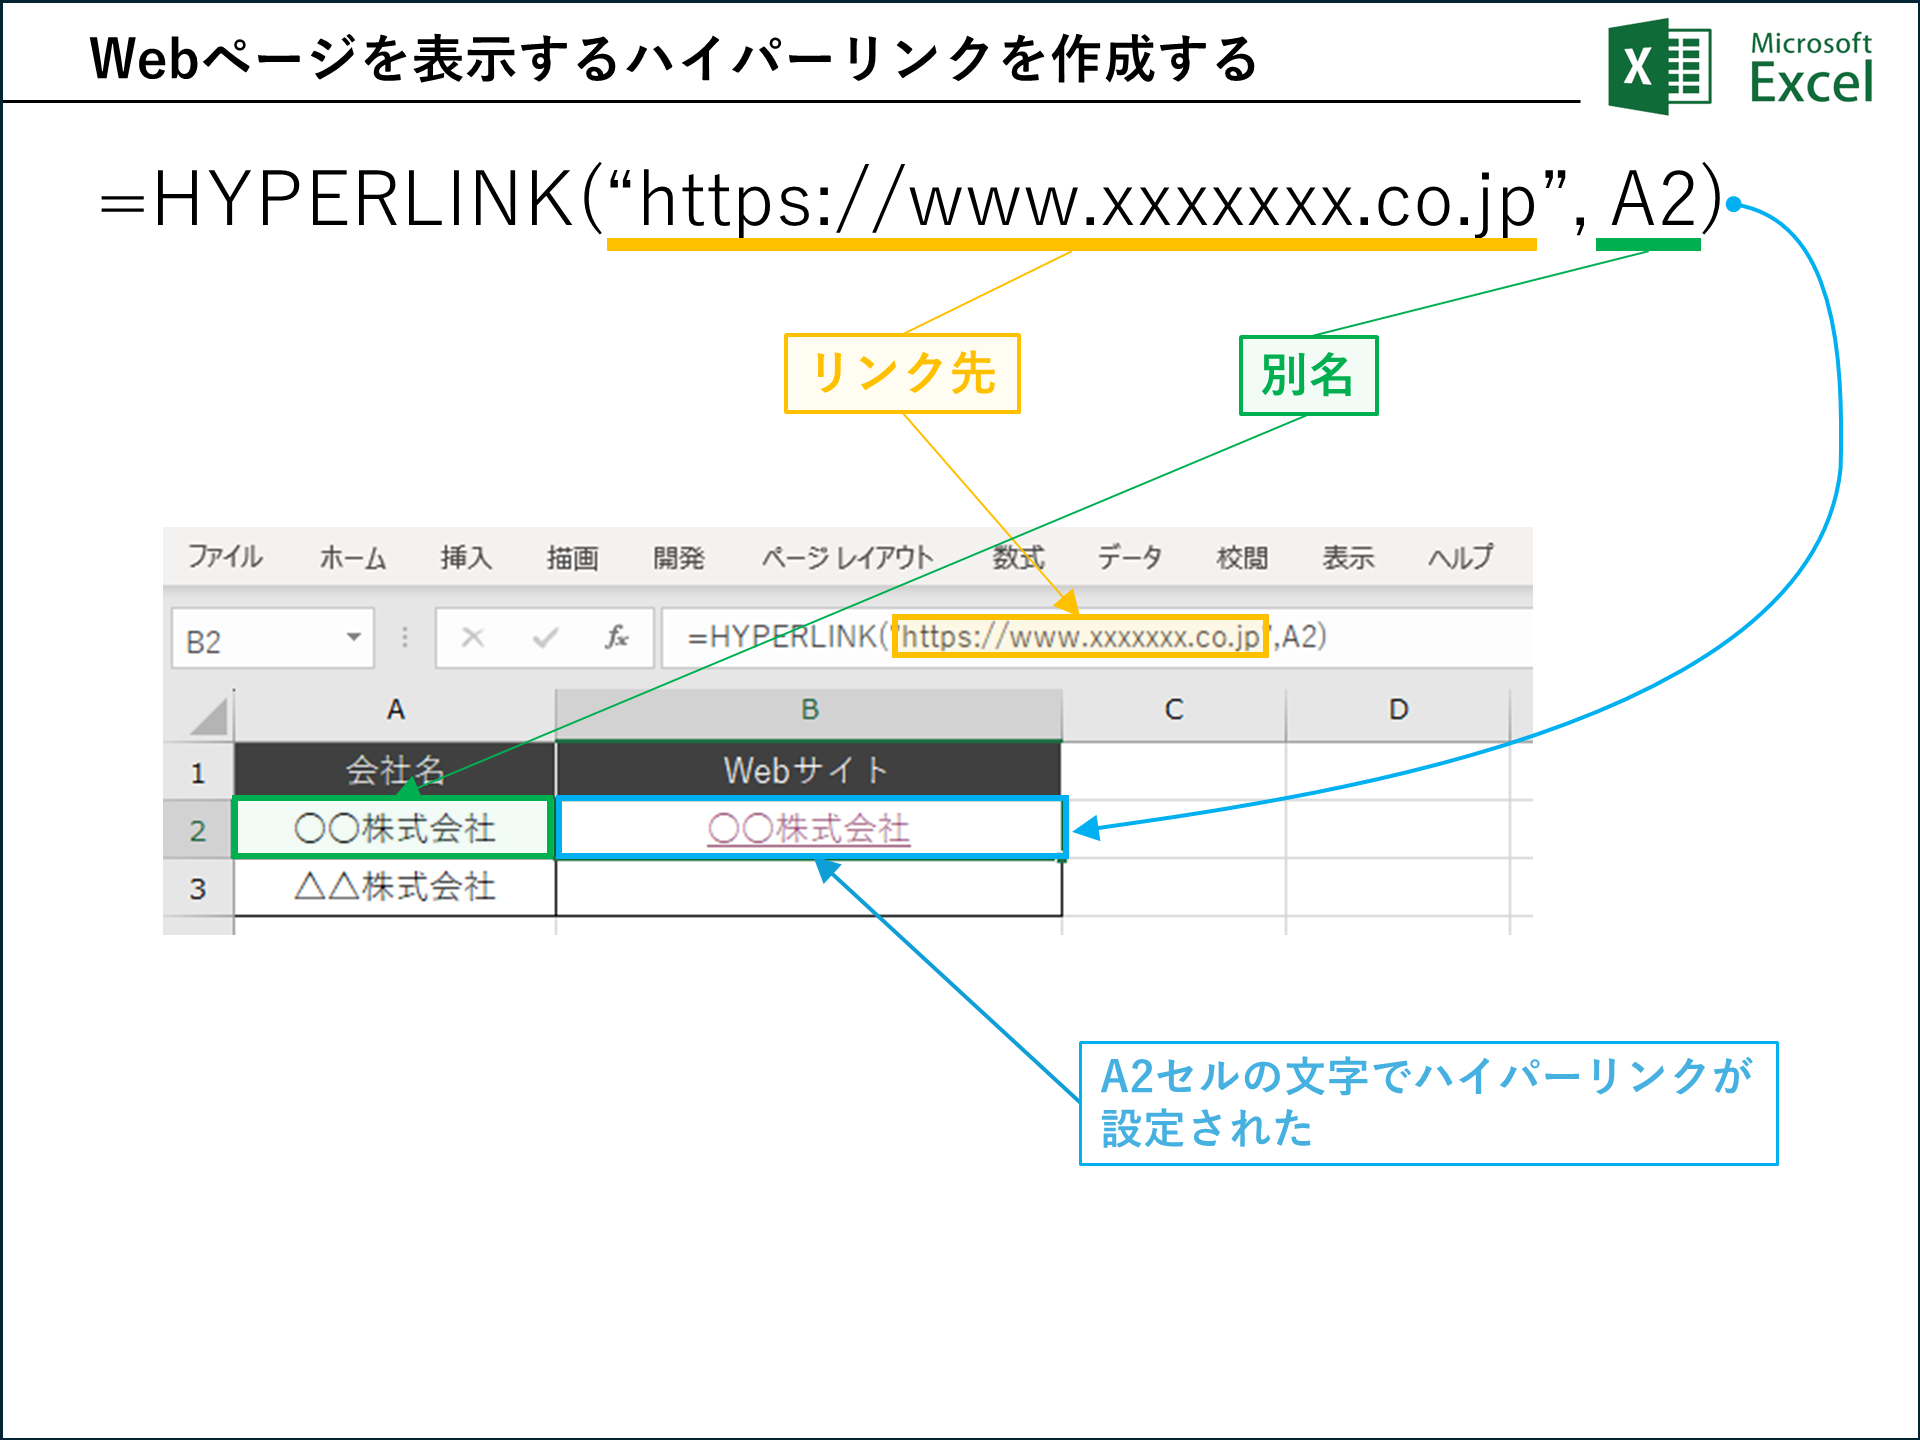Screen dimensions: 1920x1440
Task: Select the 描画 tab
Action: pyautogui.click(x=572, y=557)
